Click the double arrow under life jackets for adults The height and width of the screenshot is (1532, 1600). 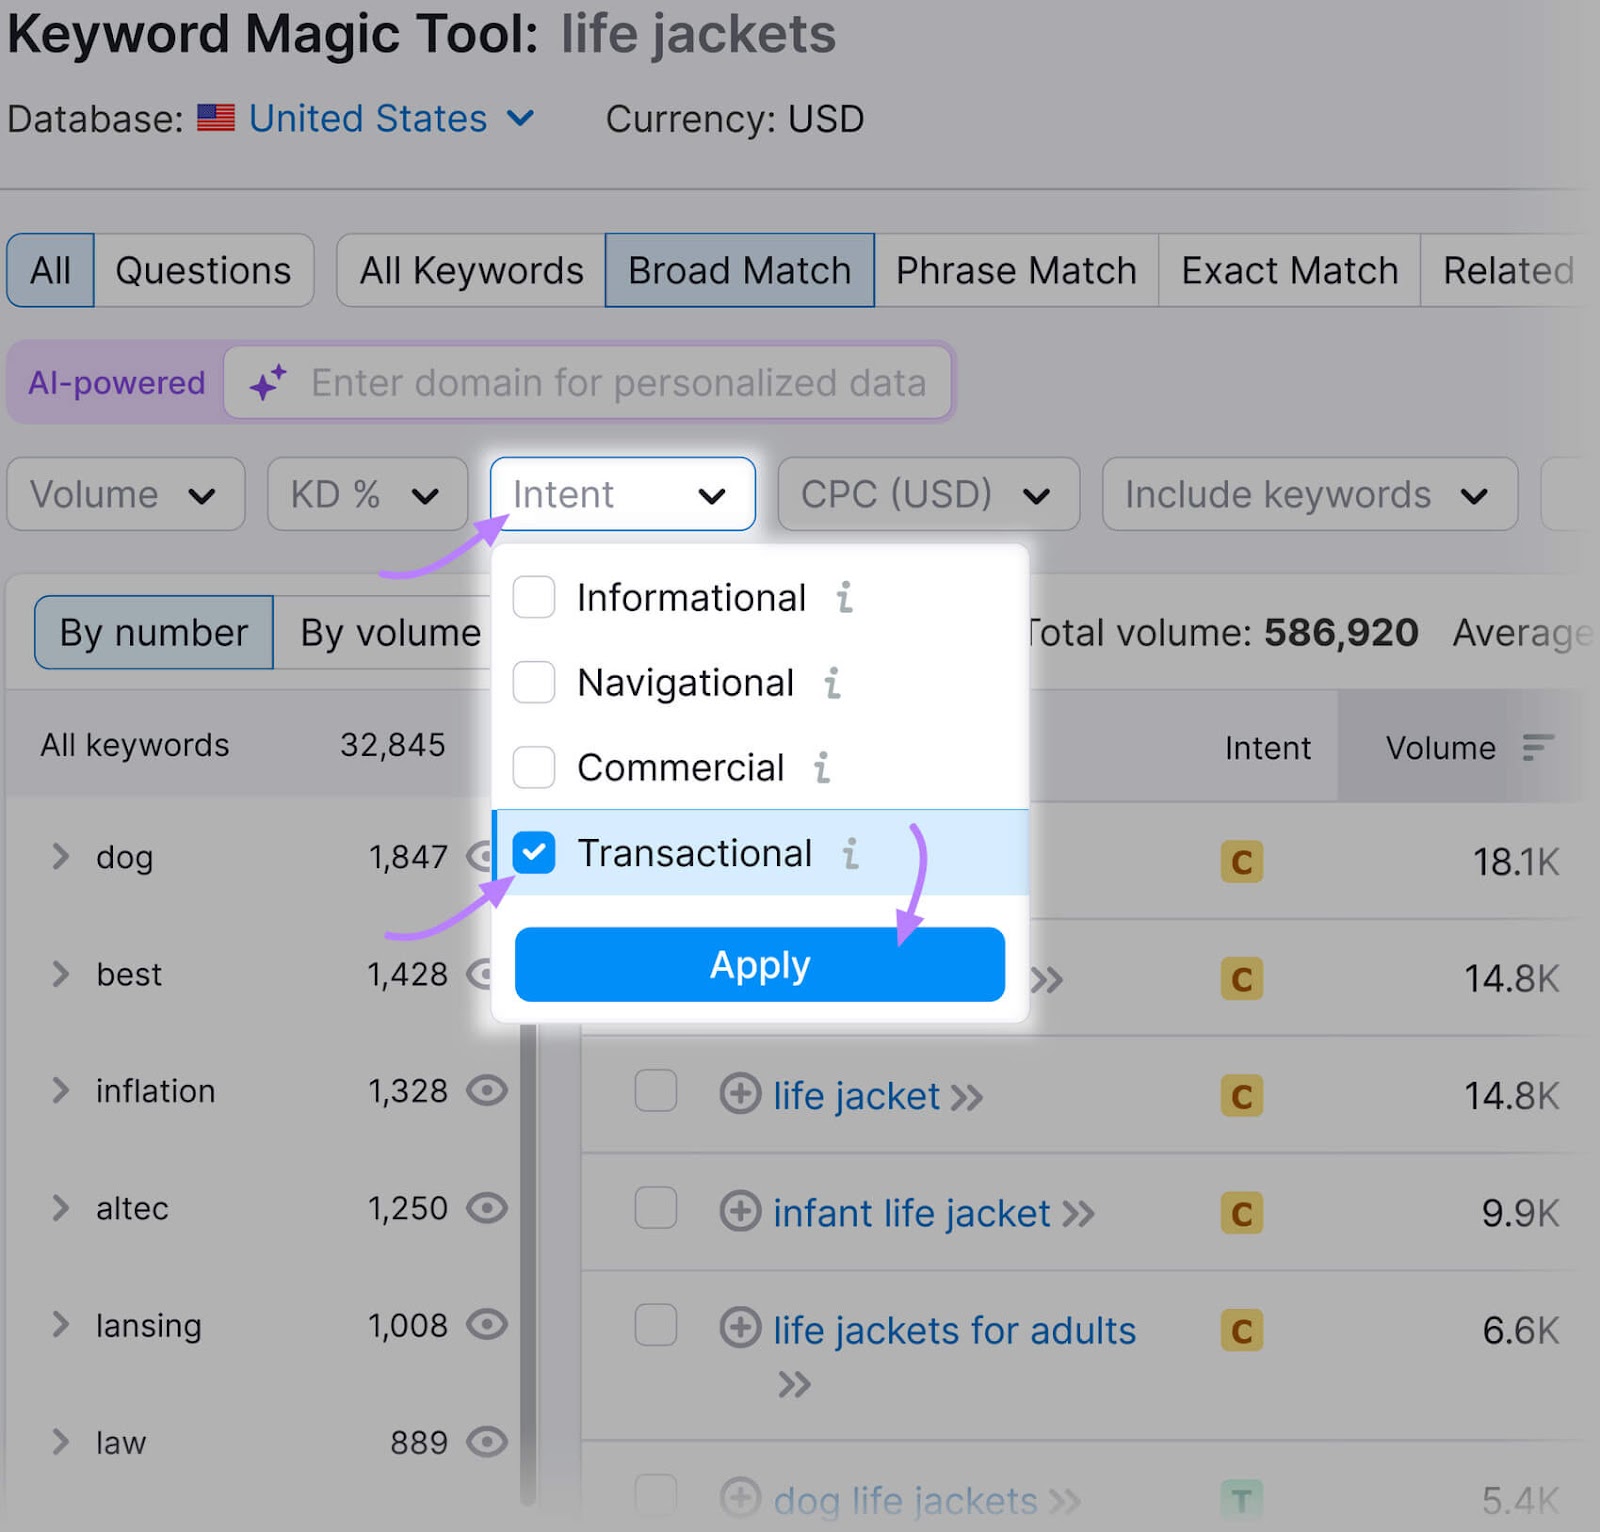tap(795, 1385)
